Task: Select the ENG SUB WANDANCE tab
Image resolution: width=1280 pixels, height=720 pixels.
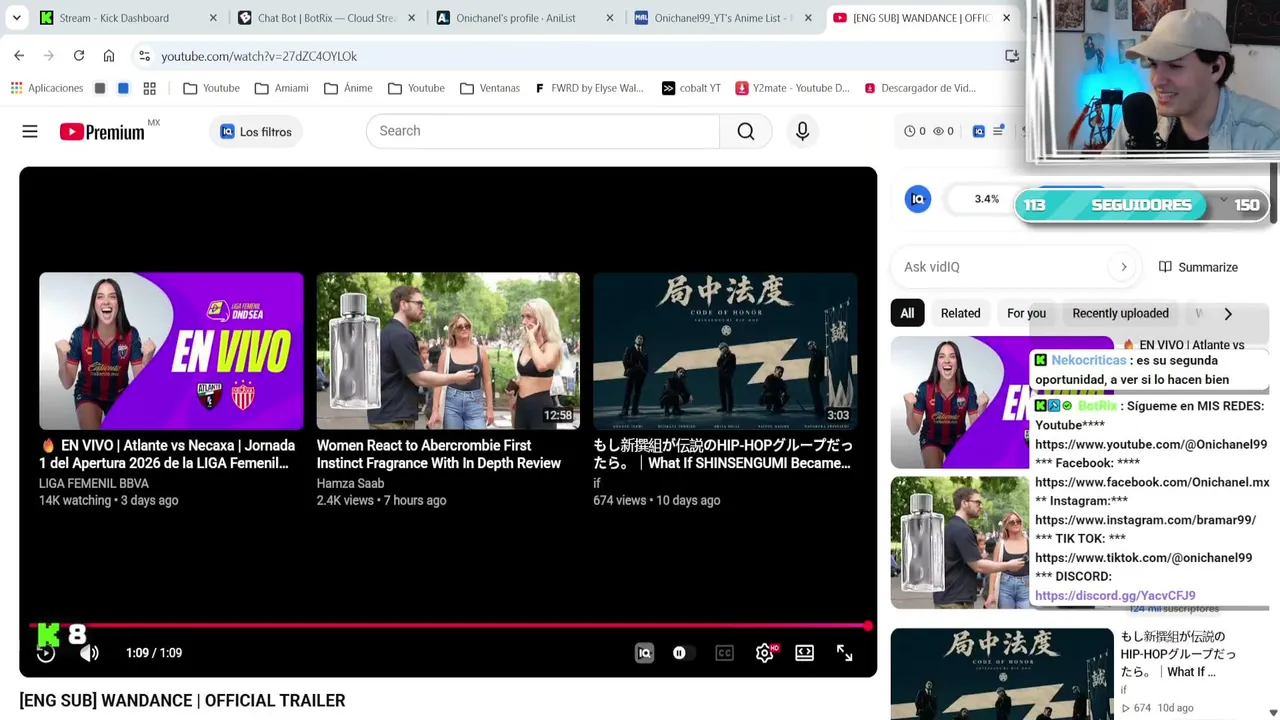Action: click(921, 18)
